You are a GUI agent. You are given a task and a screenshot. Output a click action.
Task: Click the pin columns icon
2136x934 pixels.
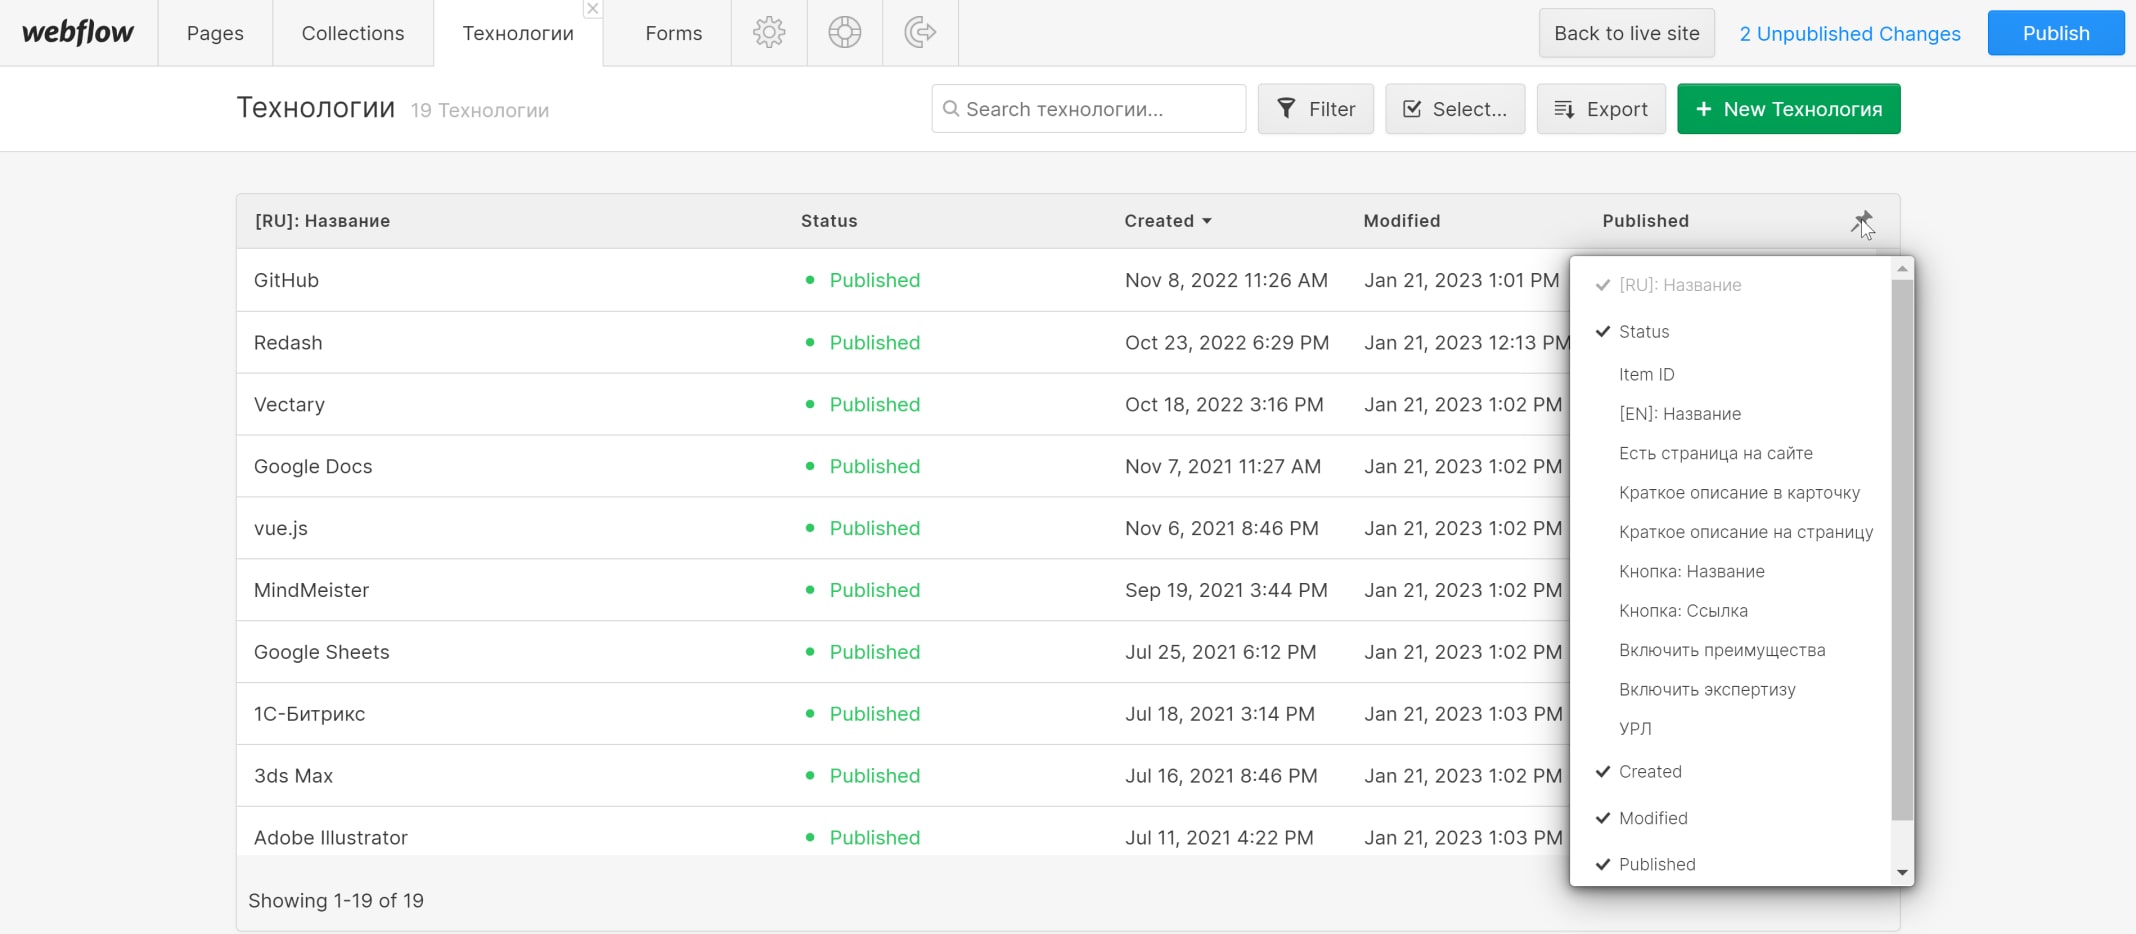(x=1861, y=221)
